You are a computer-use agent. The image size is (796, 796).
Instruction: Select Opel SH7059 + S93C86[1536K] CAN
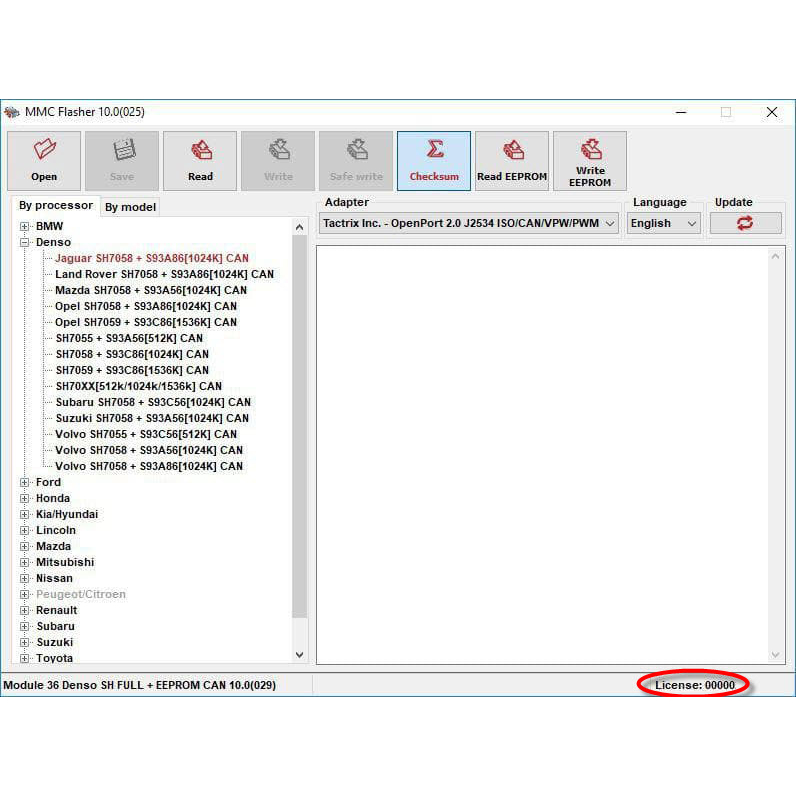coord(146,322)
